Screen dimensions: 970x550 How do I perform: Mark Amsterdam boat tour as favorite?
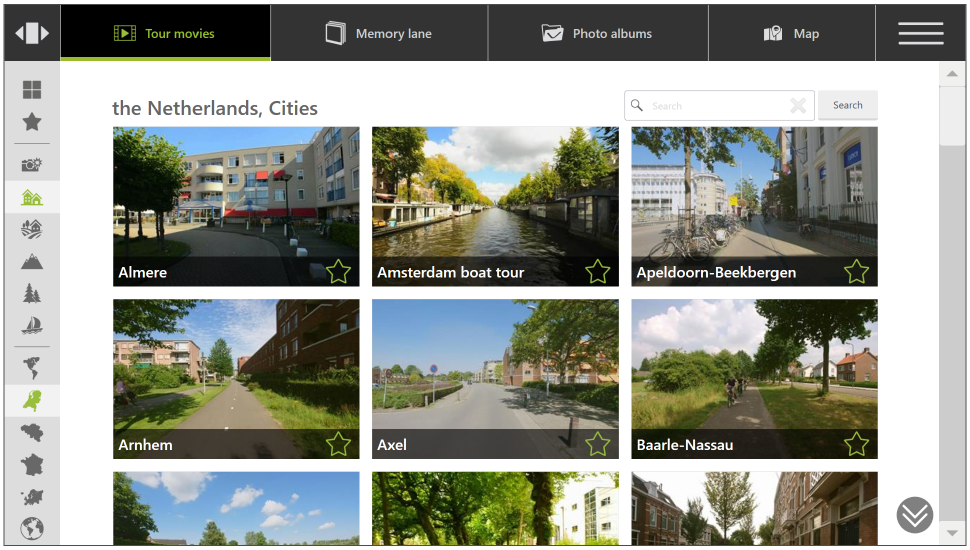click(x=597, y=271)
